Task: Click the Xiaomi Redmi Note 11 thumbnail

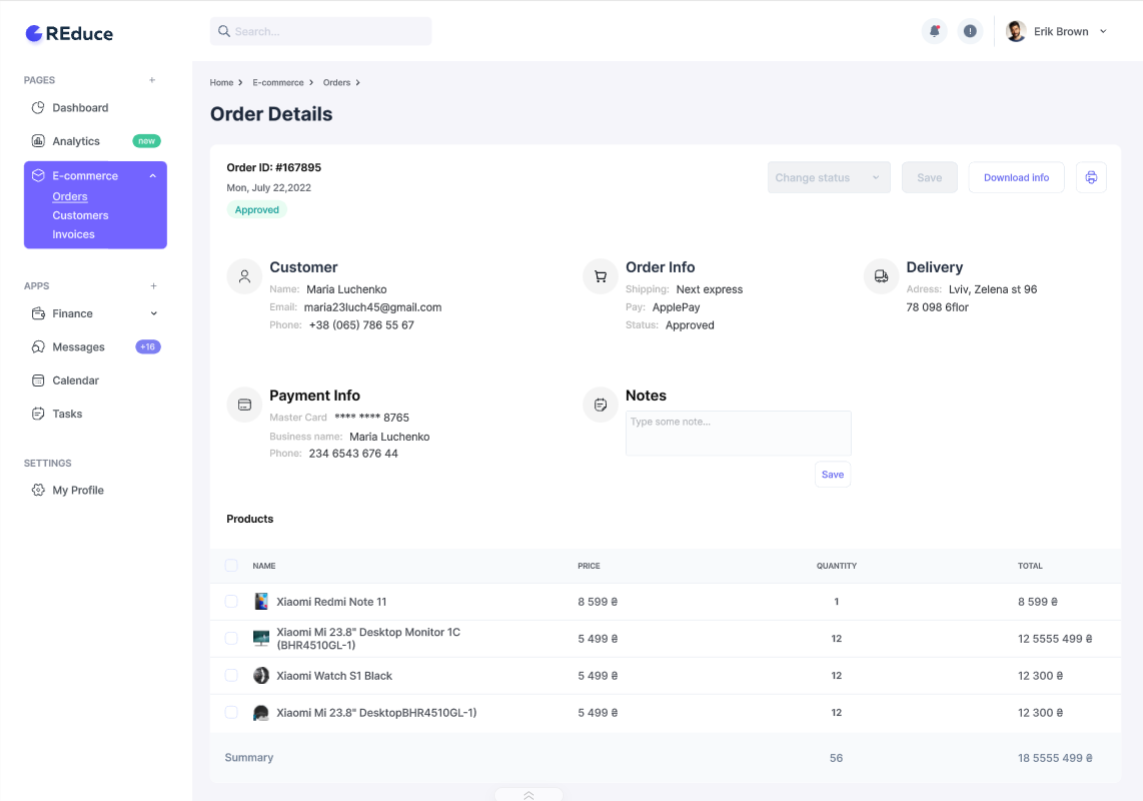Action: pyautogui.click(x=261, y=601)
